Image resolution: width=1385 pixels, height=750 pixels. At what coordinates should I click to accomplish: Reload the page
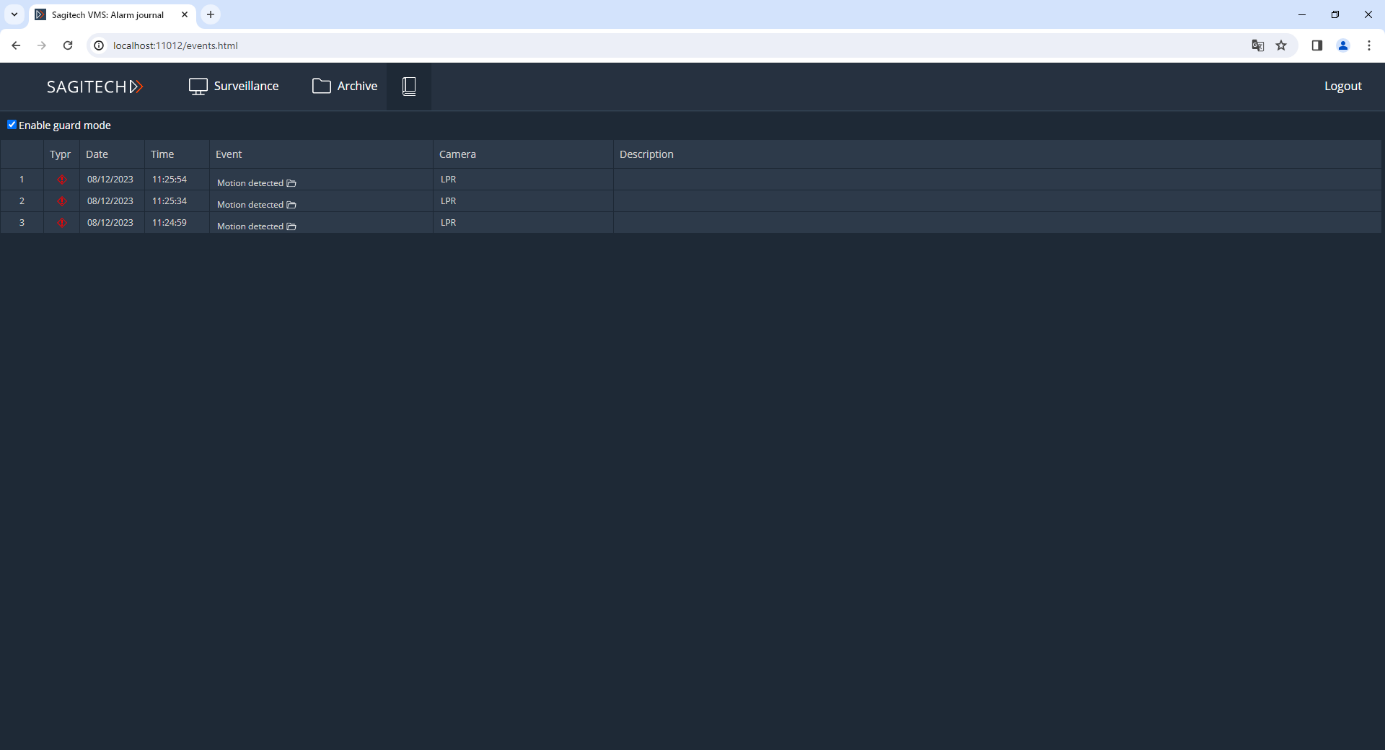pyautogui.click(x=68, y=45)
